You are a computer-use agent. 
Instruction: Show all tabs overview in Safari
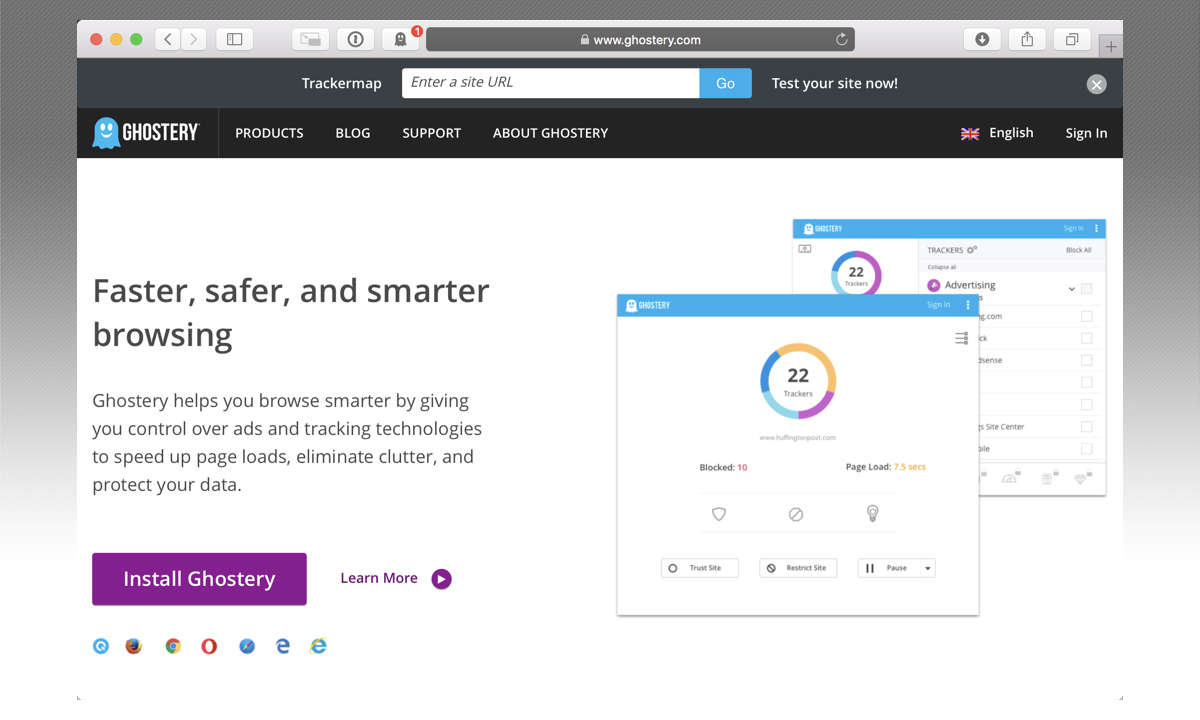1072,39
